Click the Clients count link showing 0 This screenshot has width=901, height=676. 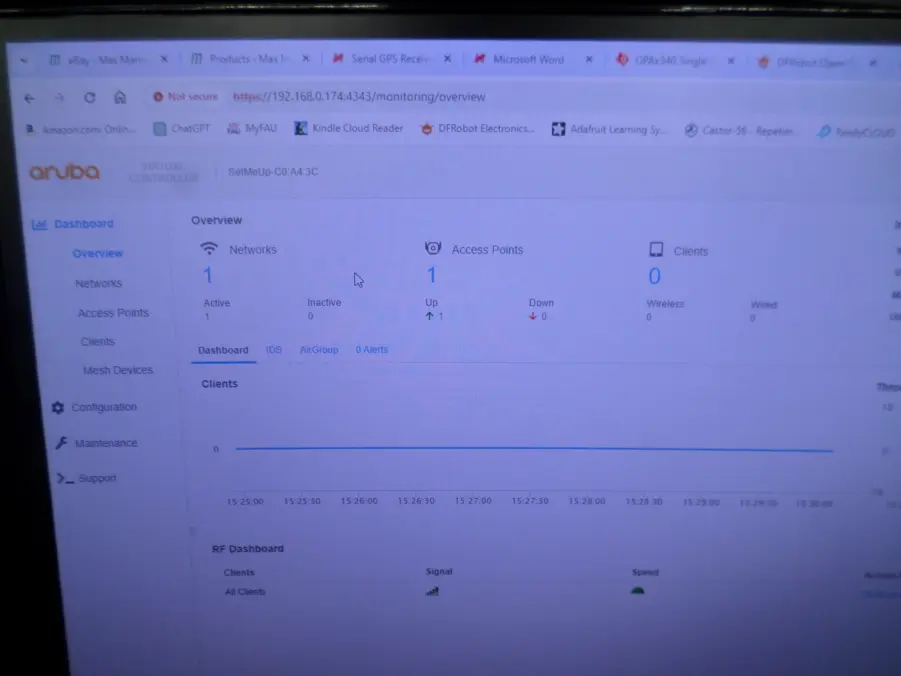(654, 277)
